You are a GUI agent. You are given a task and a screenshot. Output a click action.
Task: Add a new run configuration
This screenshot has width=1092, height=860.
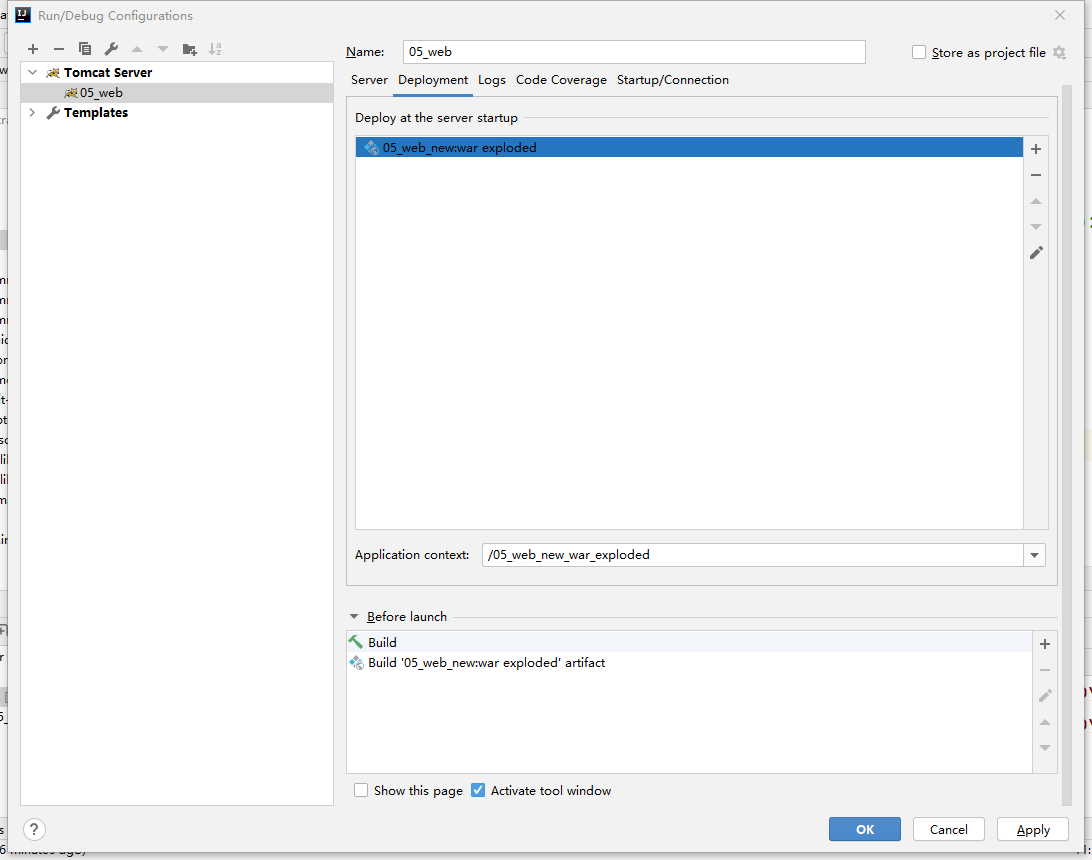coord(33,48)
